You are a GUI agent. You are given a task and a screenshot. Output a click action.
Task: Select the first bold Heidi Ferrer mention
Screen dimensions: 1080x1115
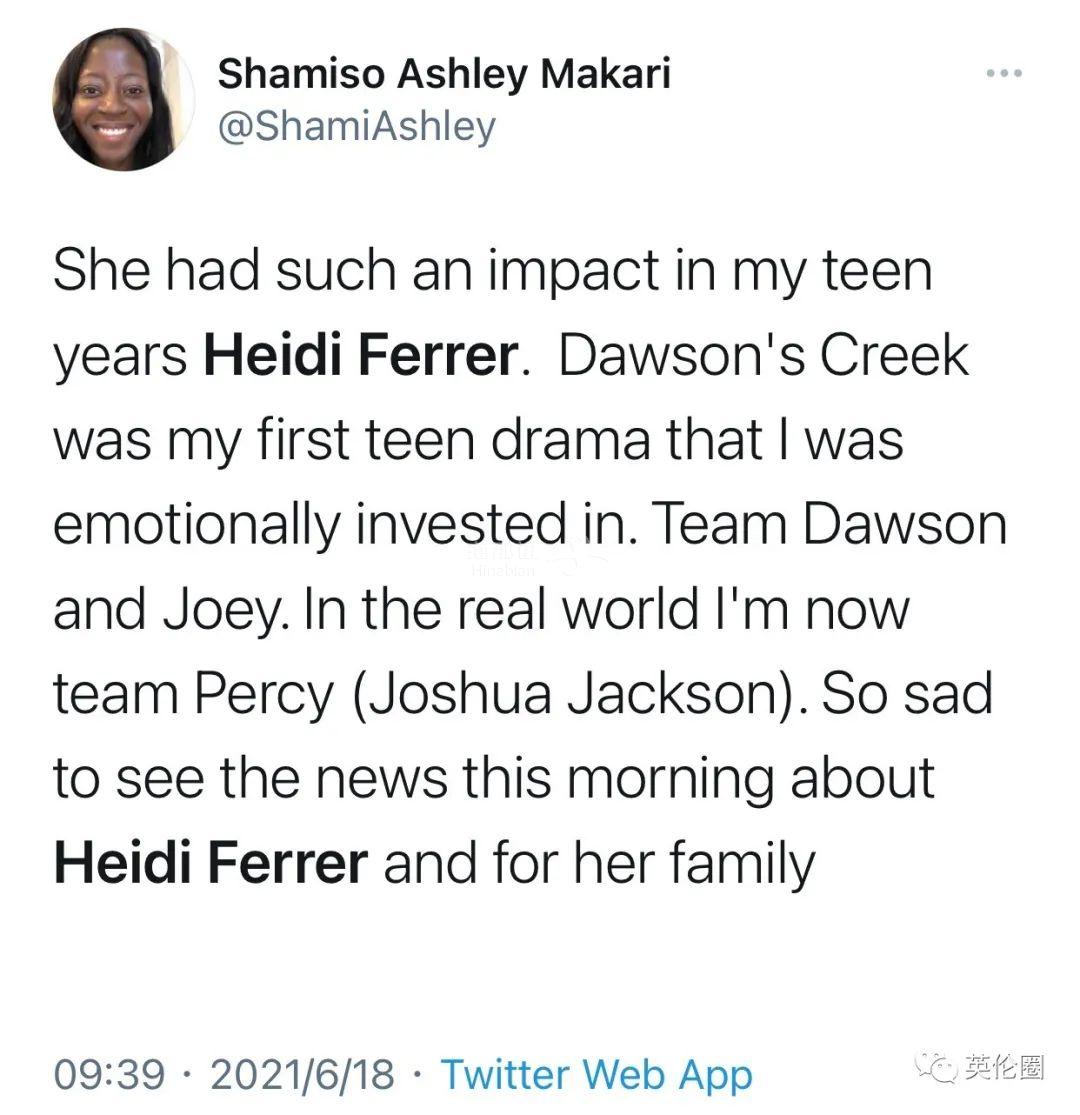pos(361,355)
